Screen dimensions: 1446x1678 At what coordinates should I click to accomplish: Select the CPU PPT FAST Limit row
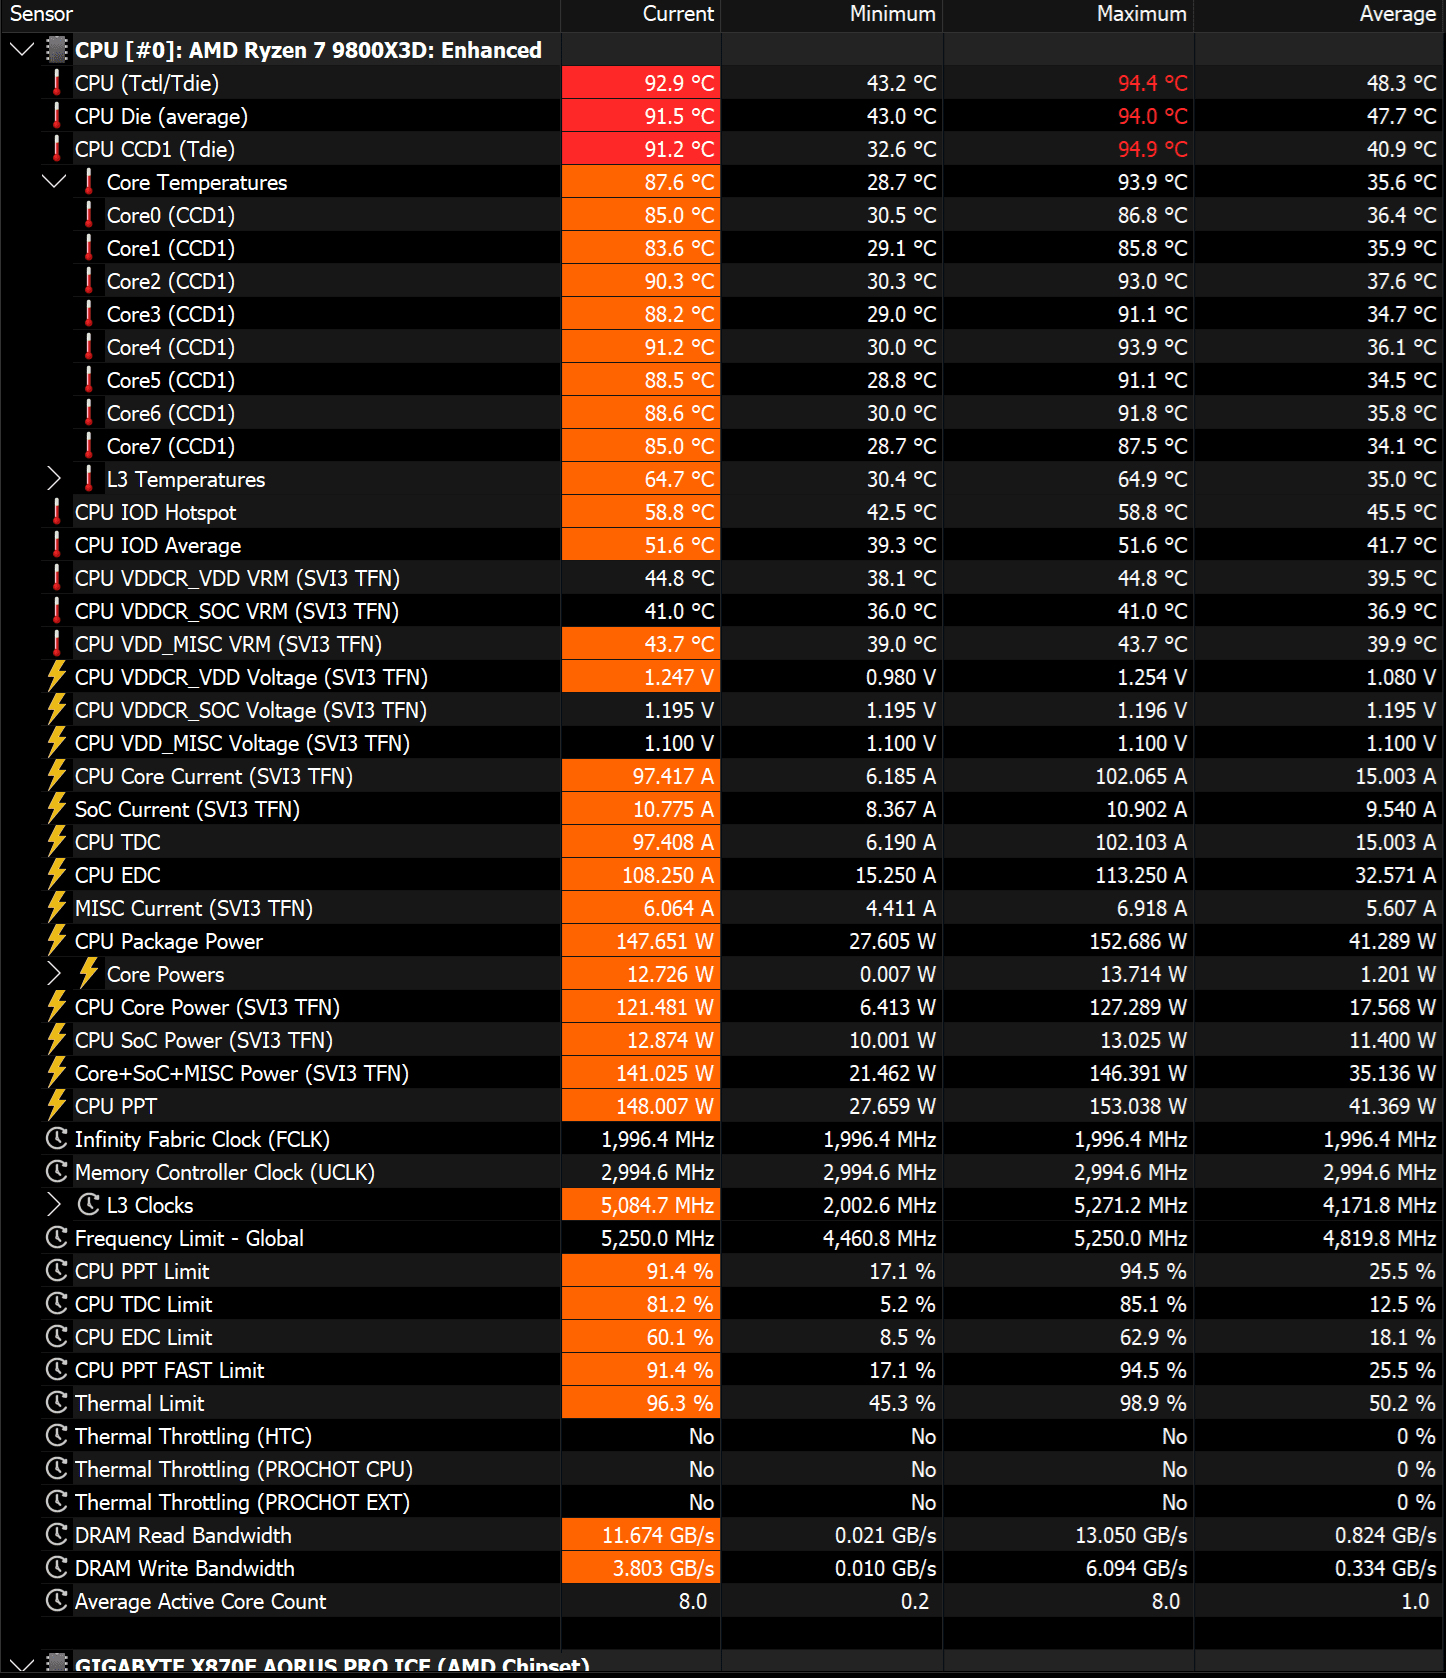[x=723, y=1370]
